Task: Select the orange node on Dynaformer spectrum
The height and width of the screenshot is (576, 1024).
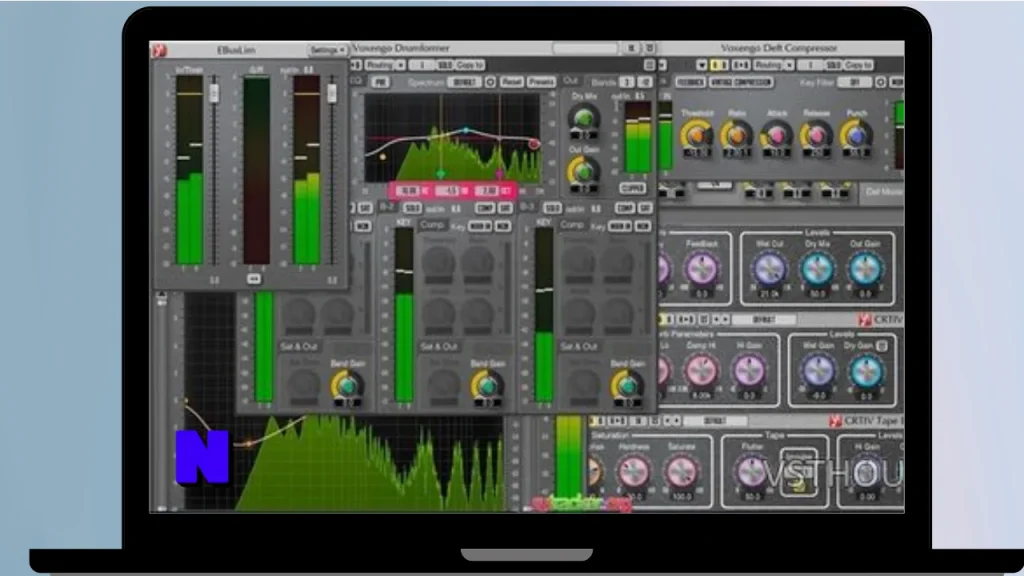Action: tap(382, 157)
